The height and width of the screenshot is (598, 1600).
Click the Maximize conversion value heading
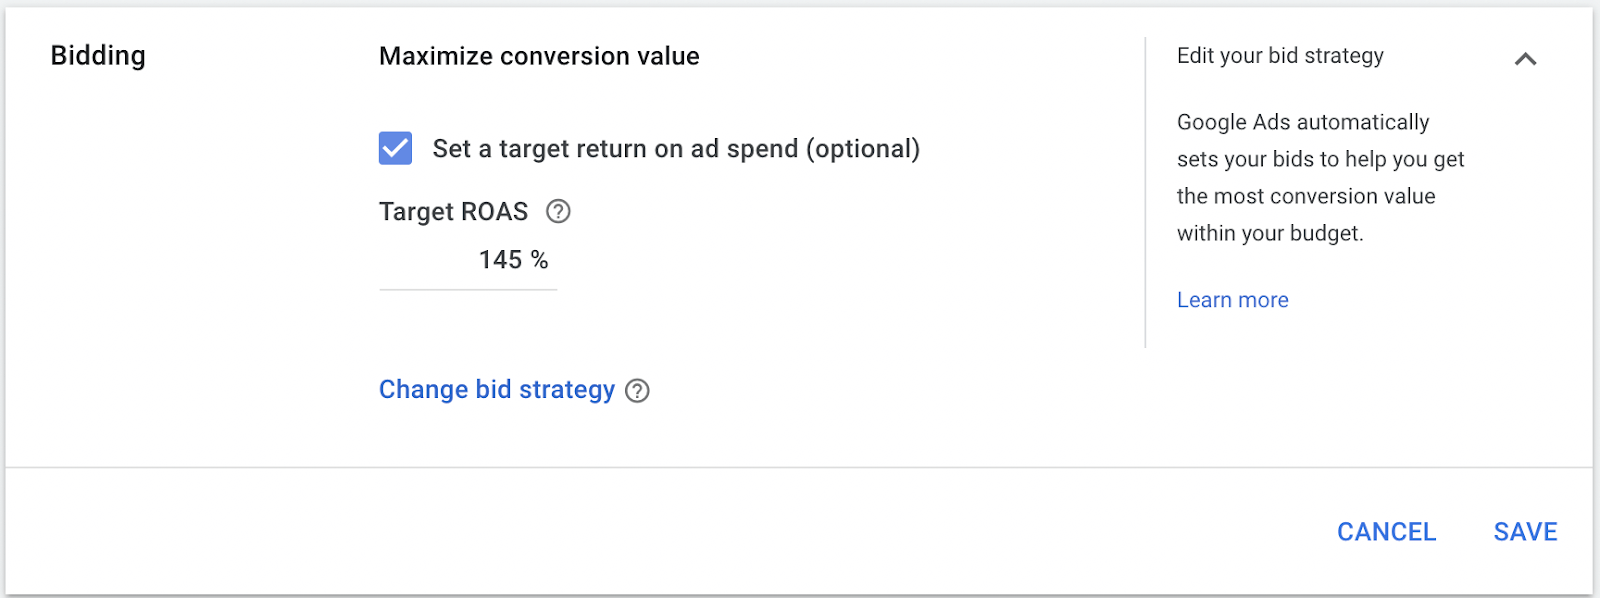point(539,56)
